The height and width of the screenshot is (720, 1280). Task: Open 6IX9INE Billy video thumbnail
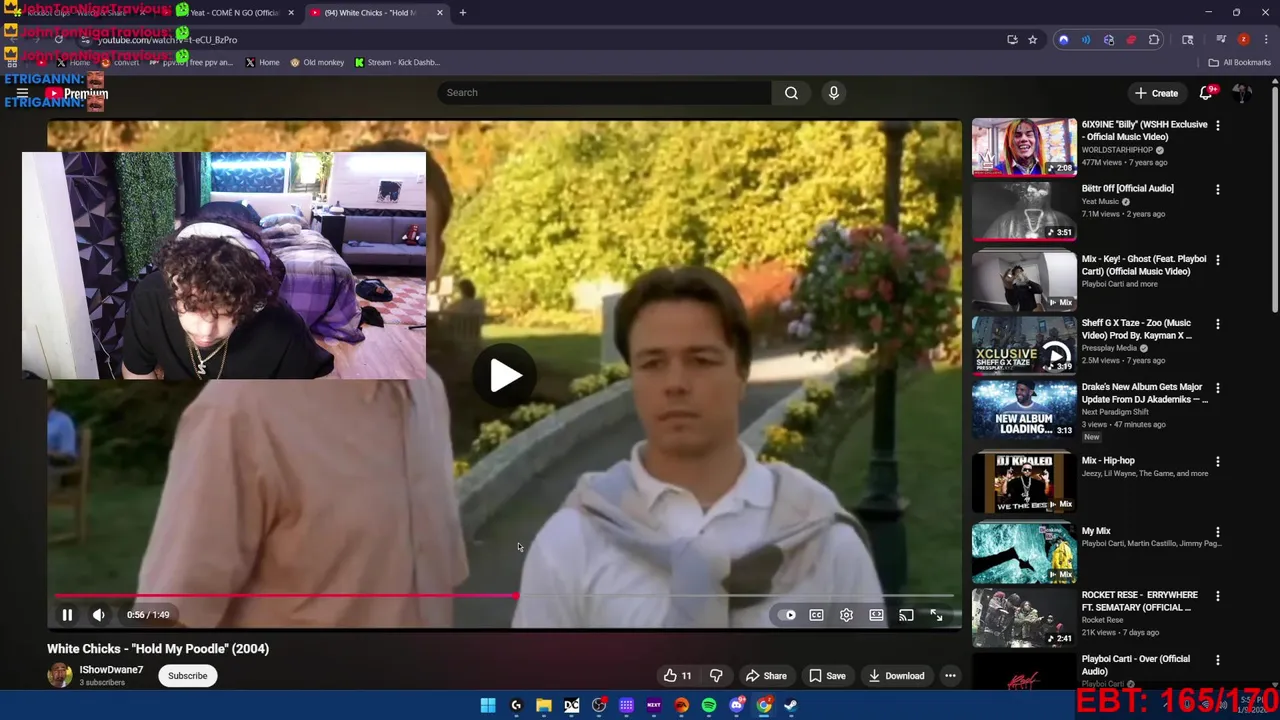[x=1024, y=147]
